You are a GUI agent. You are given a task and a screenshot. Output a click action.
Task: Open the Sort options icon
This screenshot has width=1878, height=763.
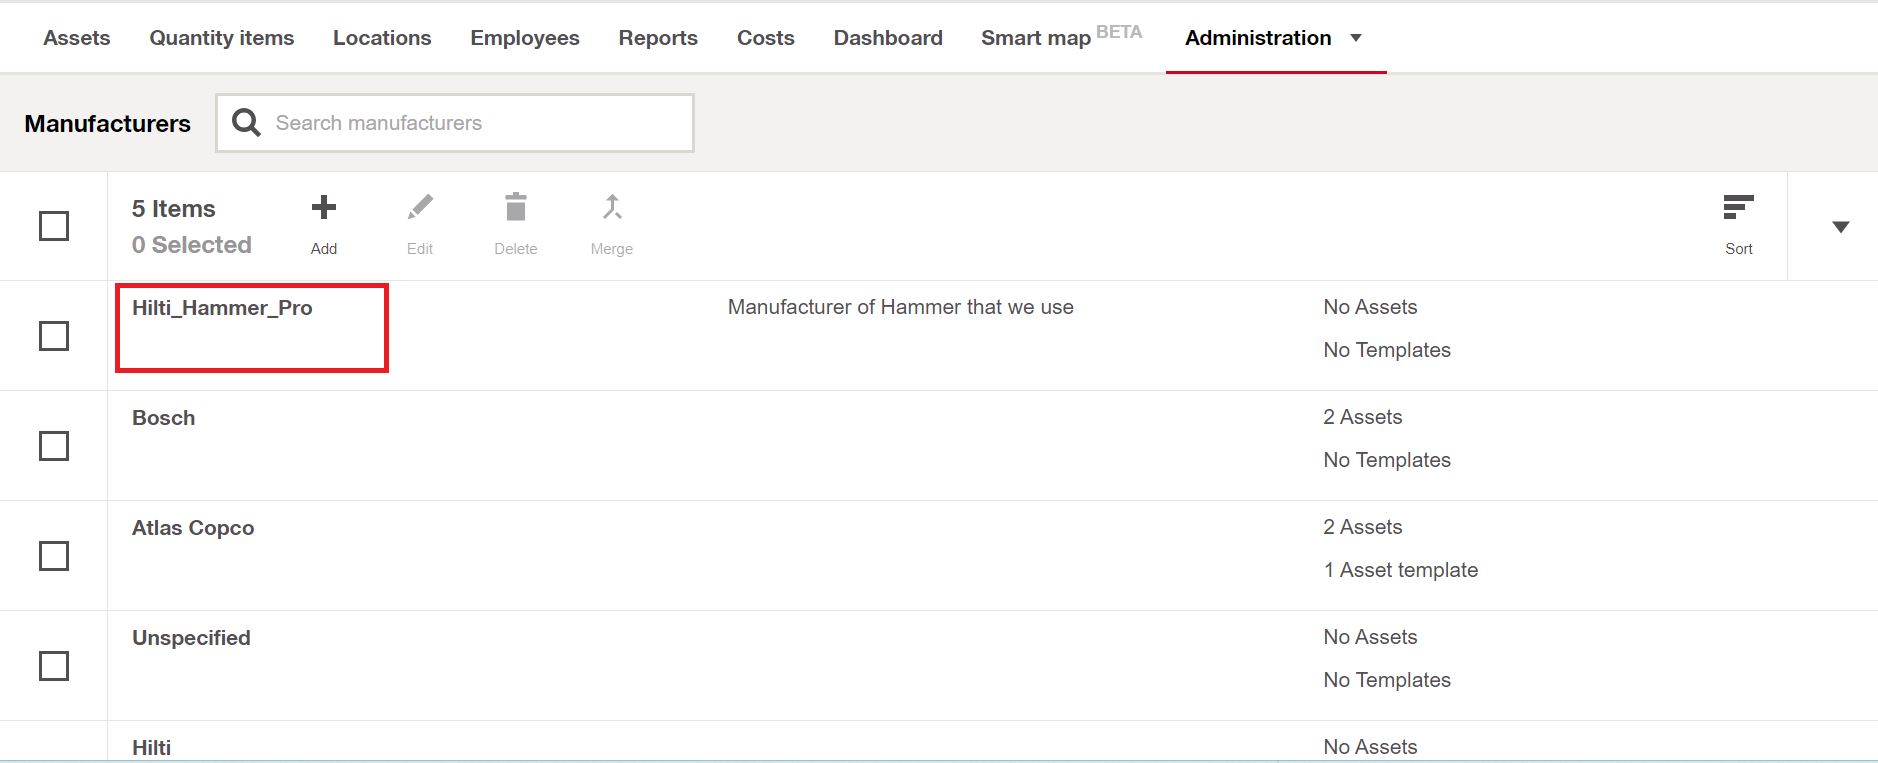pyautogui.click(x=1739, y=207)
